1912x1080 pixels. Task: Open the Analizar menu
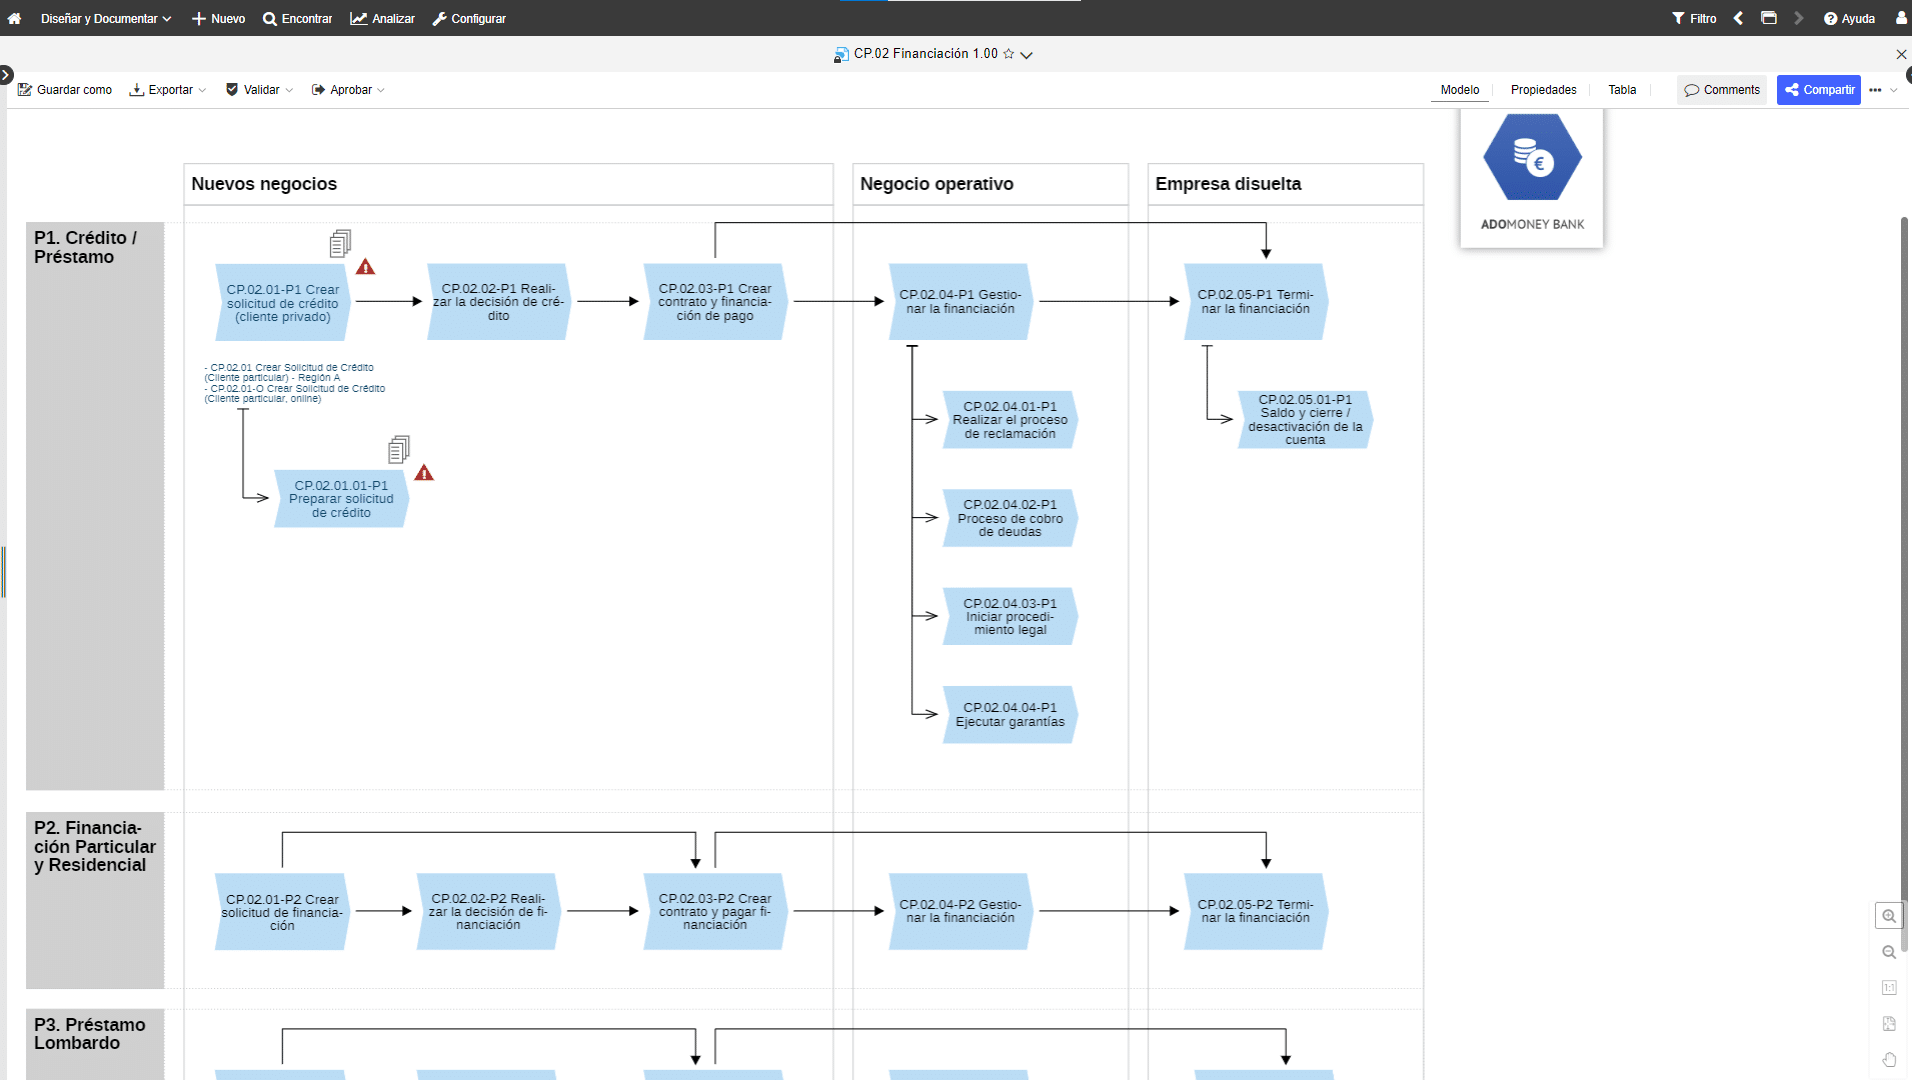[x=383, y=18]
